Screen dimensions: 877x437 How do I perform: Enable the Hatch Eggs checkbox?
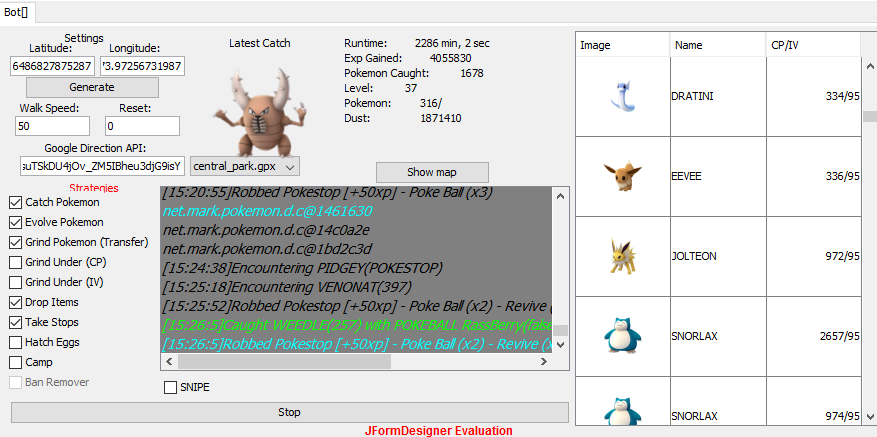(x=16, y=342)
